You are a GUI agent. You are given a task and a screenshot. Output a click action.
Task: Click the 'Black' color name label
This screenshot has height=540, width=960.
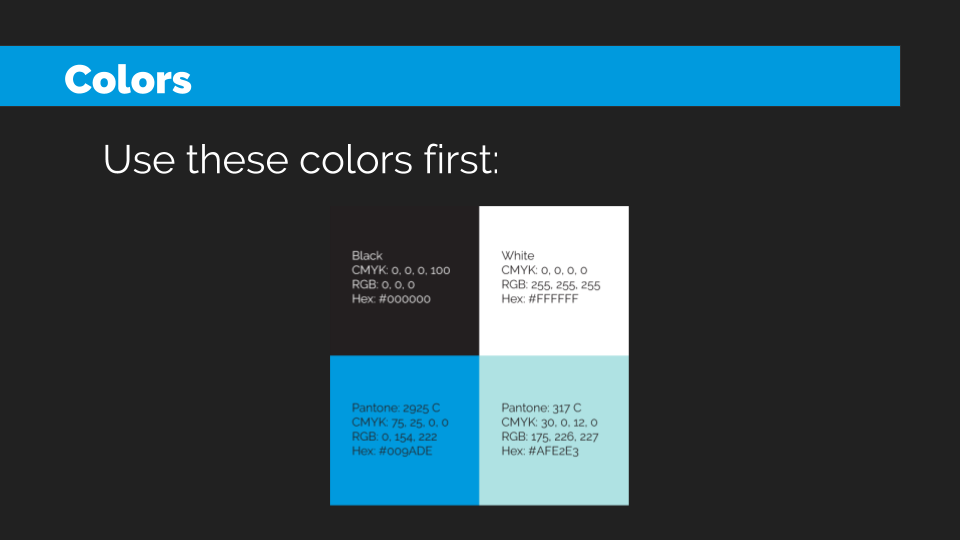(367, 255)
